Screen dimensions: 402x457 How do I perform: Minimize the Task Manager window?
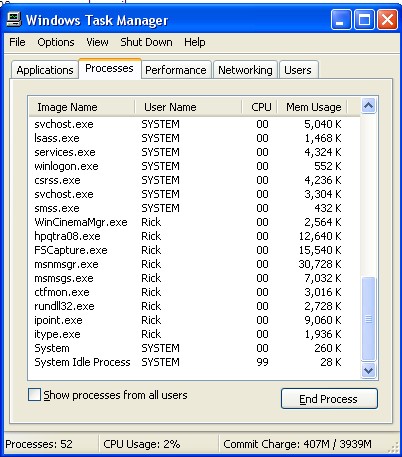[x=341, y=20]
